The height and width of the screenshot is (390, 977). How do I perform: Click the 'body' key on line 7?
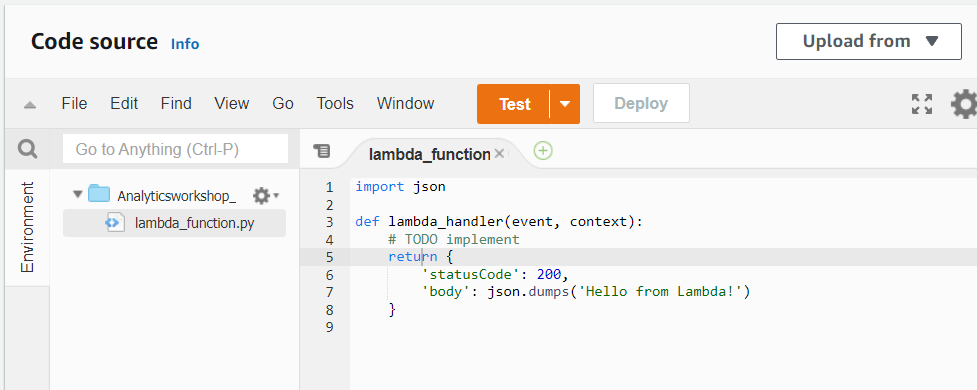pos(446,292)
